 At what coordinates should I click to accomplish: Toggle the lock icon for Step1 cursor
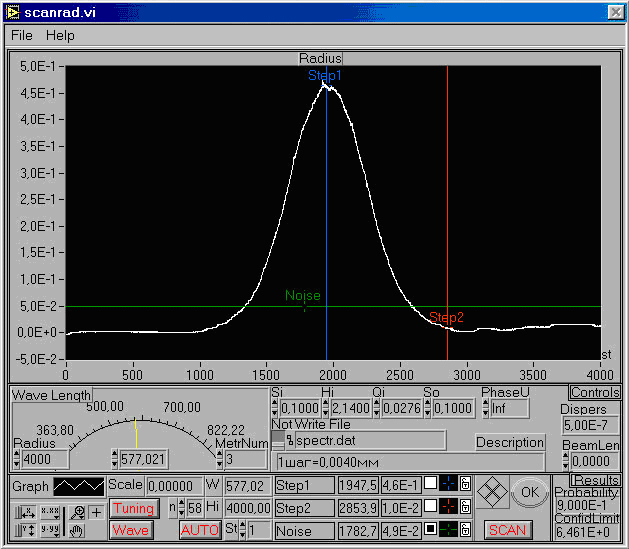tap(466, 485)
